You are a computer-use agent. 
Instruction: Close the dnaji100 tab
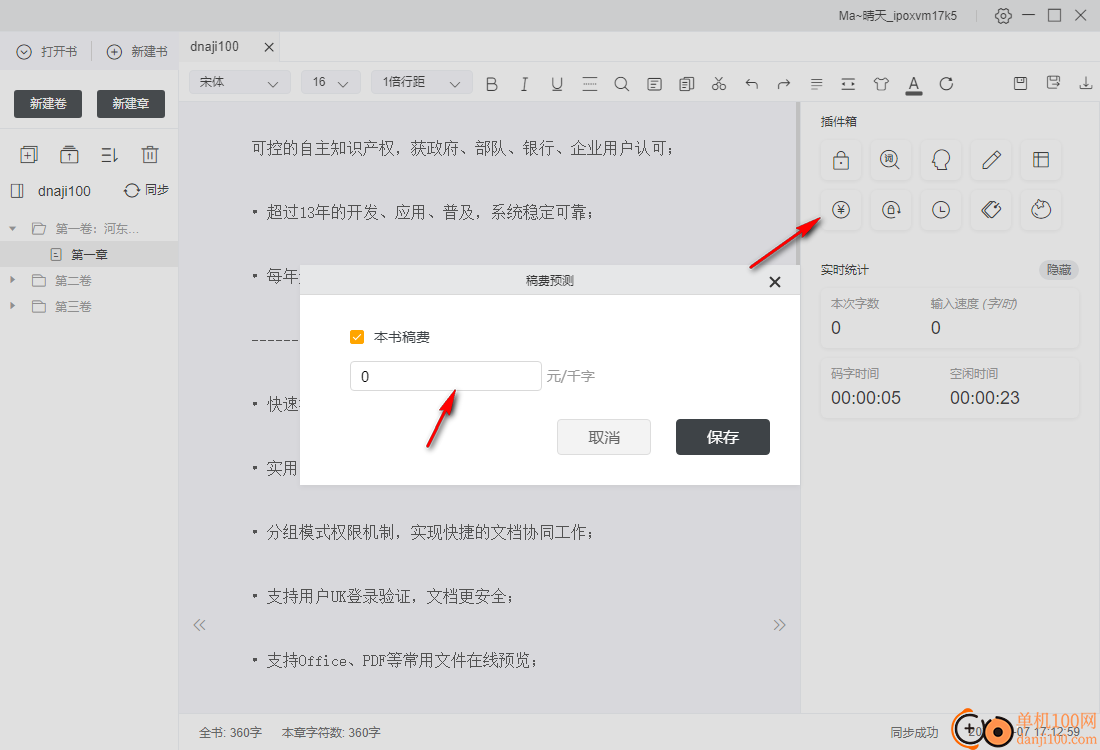[269, 47]
